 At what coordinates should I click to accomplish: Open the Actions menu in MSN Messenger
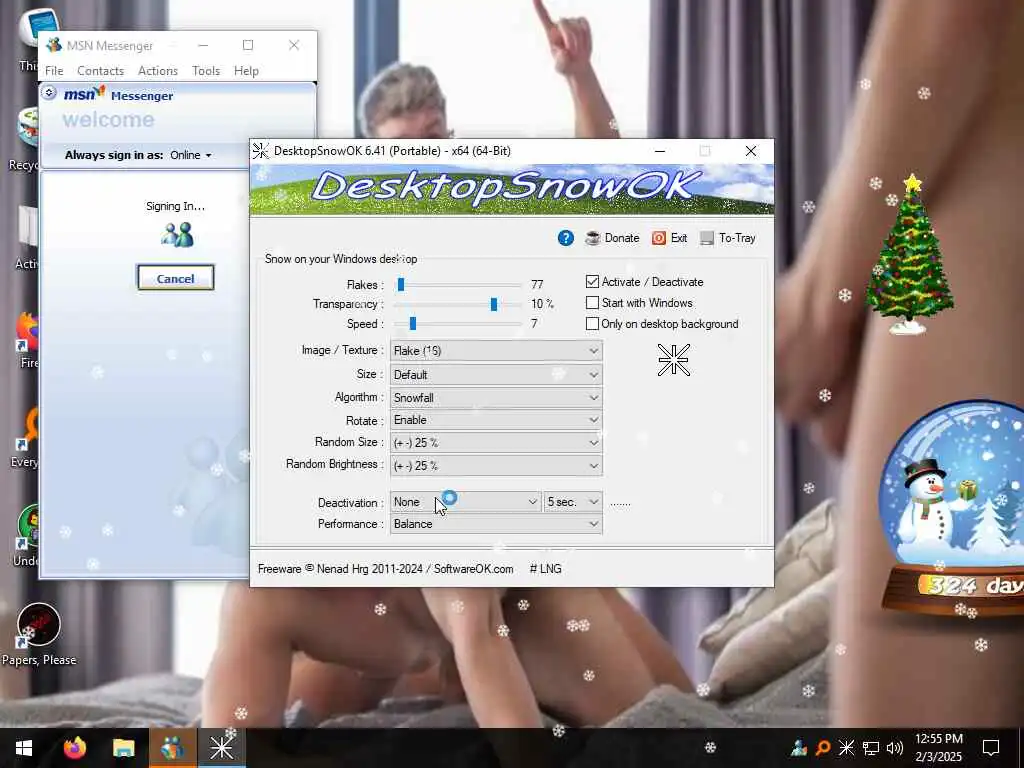coord(157,71)
